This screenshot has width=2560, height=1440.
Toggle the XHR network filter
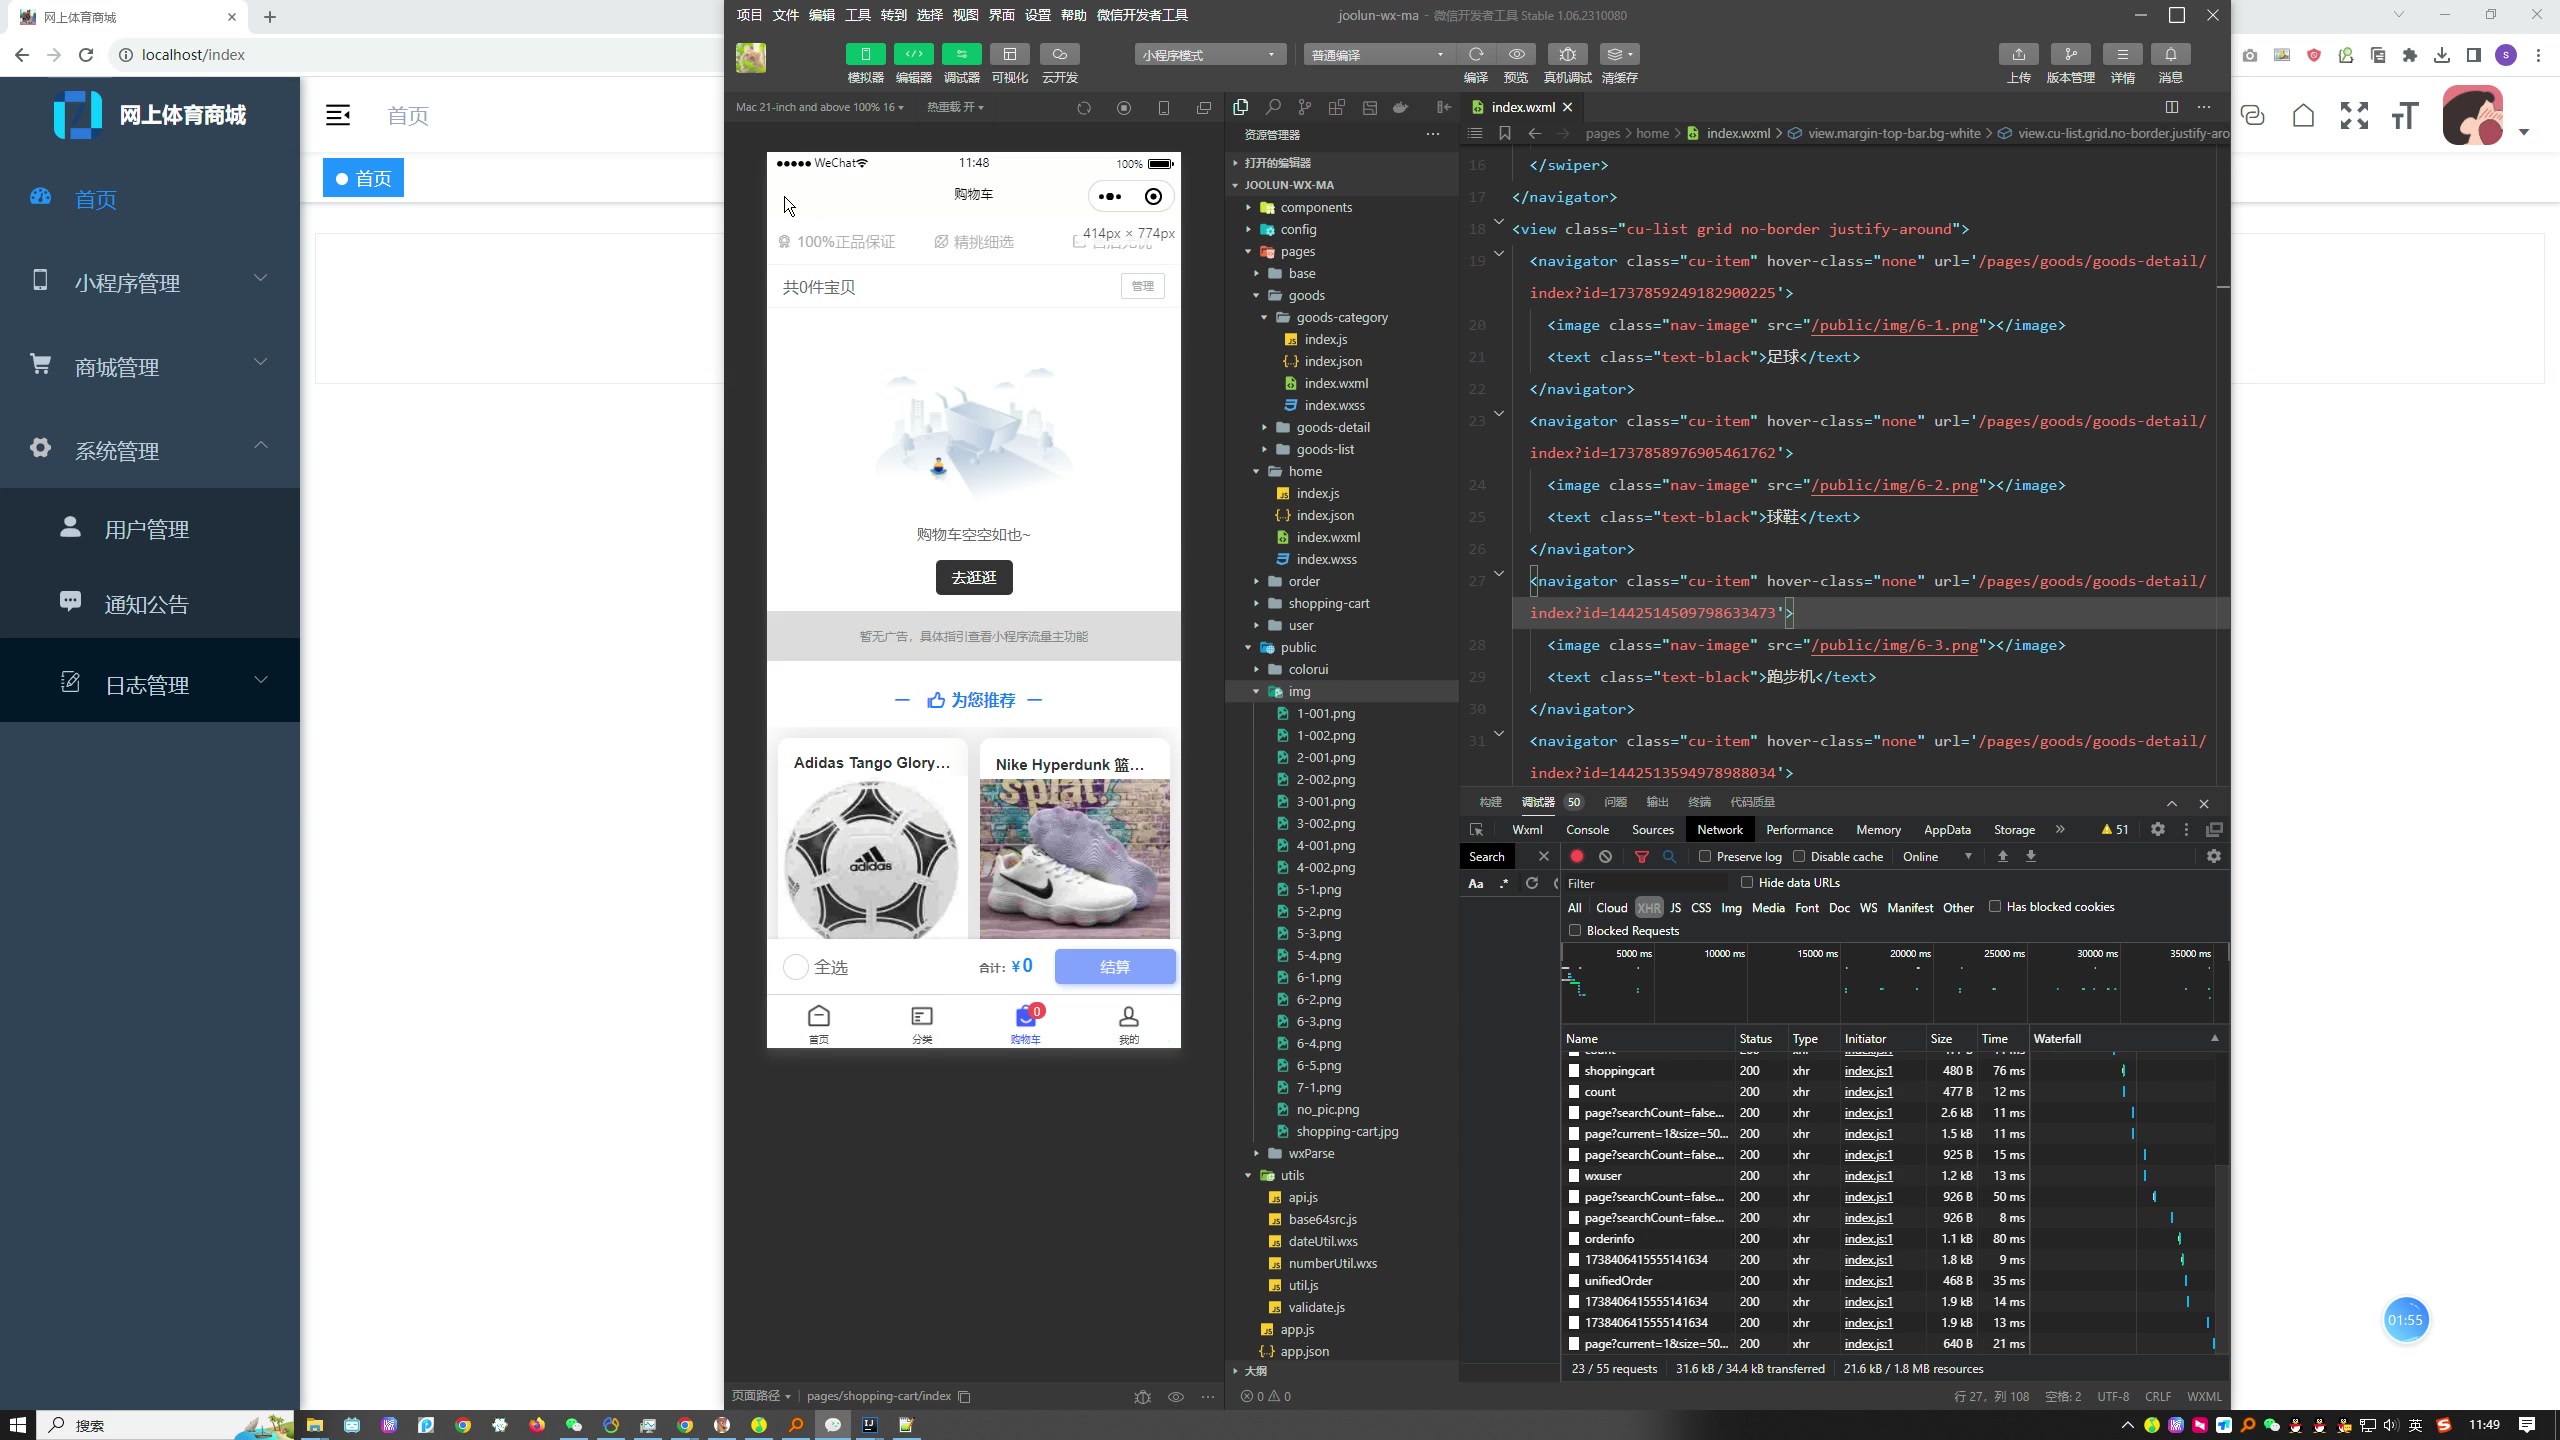point(1649,908)
